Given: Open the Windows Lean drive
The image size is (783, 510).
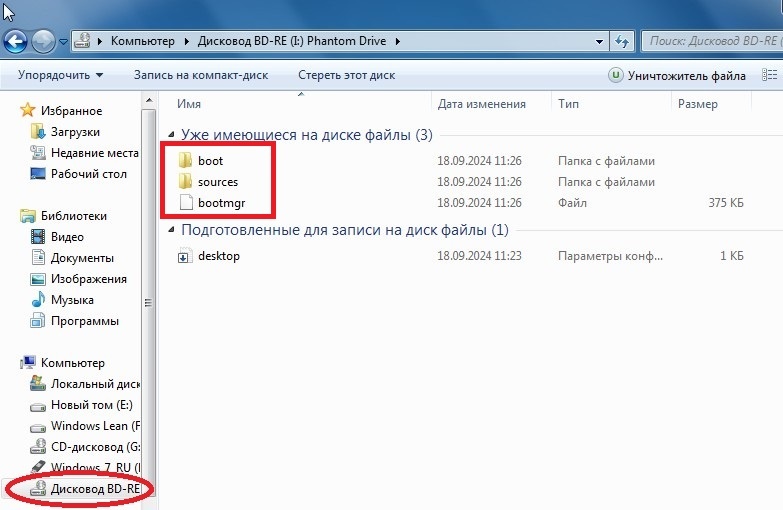Looking at the screenshot, I should pos(95,426).
